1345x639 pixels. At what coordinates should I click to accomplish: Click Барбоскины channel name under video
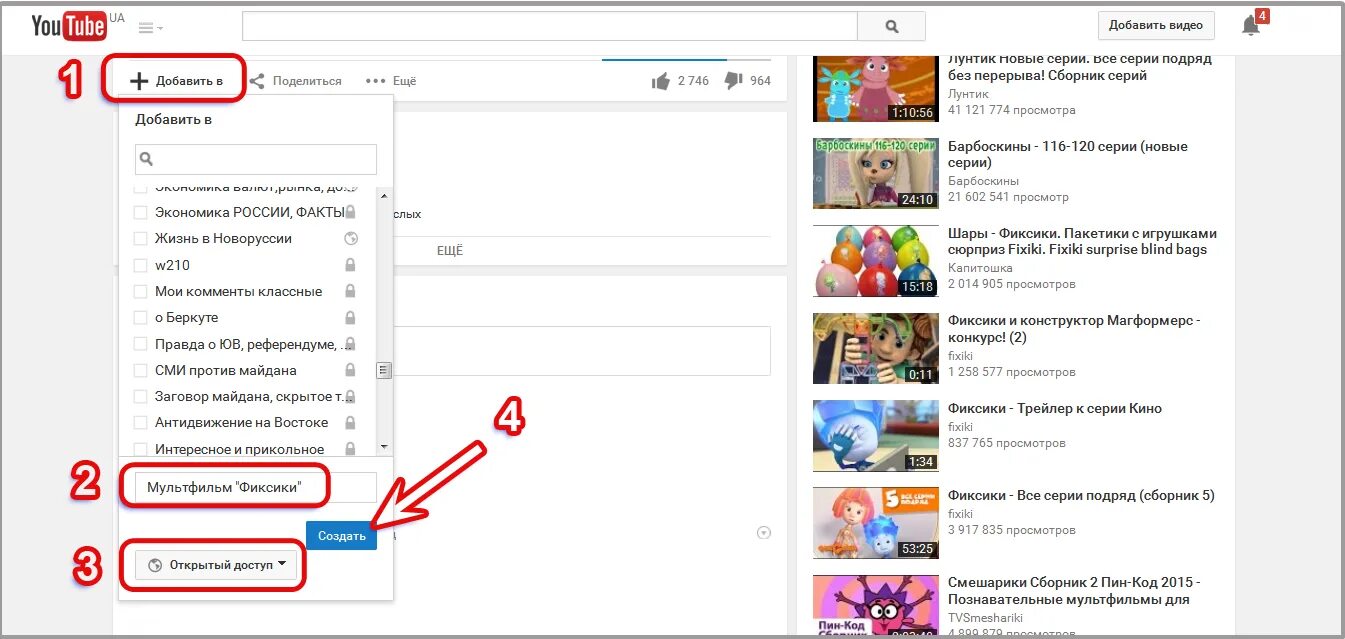983,181
